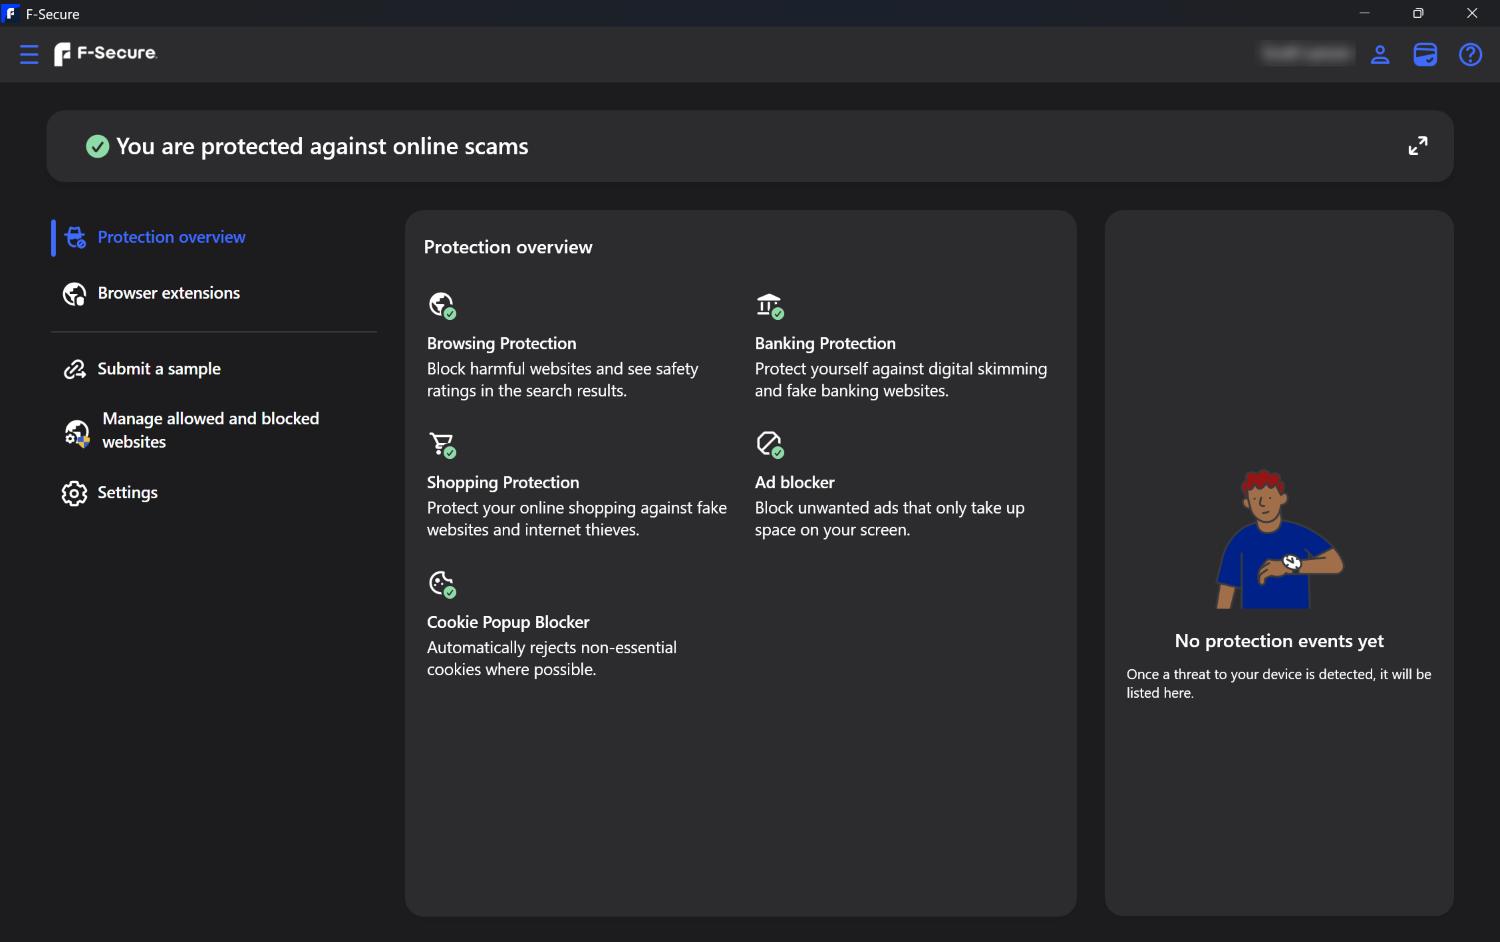Open the hamburger navigation menu

(29, 54)
